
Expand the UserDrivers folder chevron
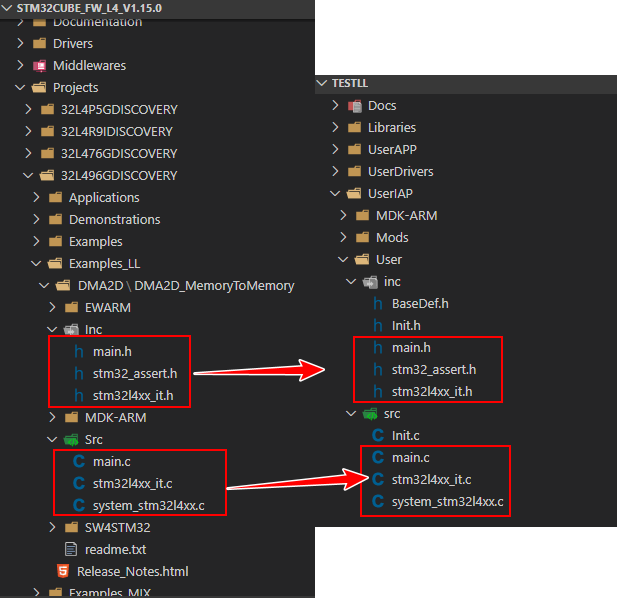(x=335, y=172)
